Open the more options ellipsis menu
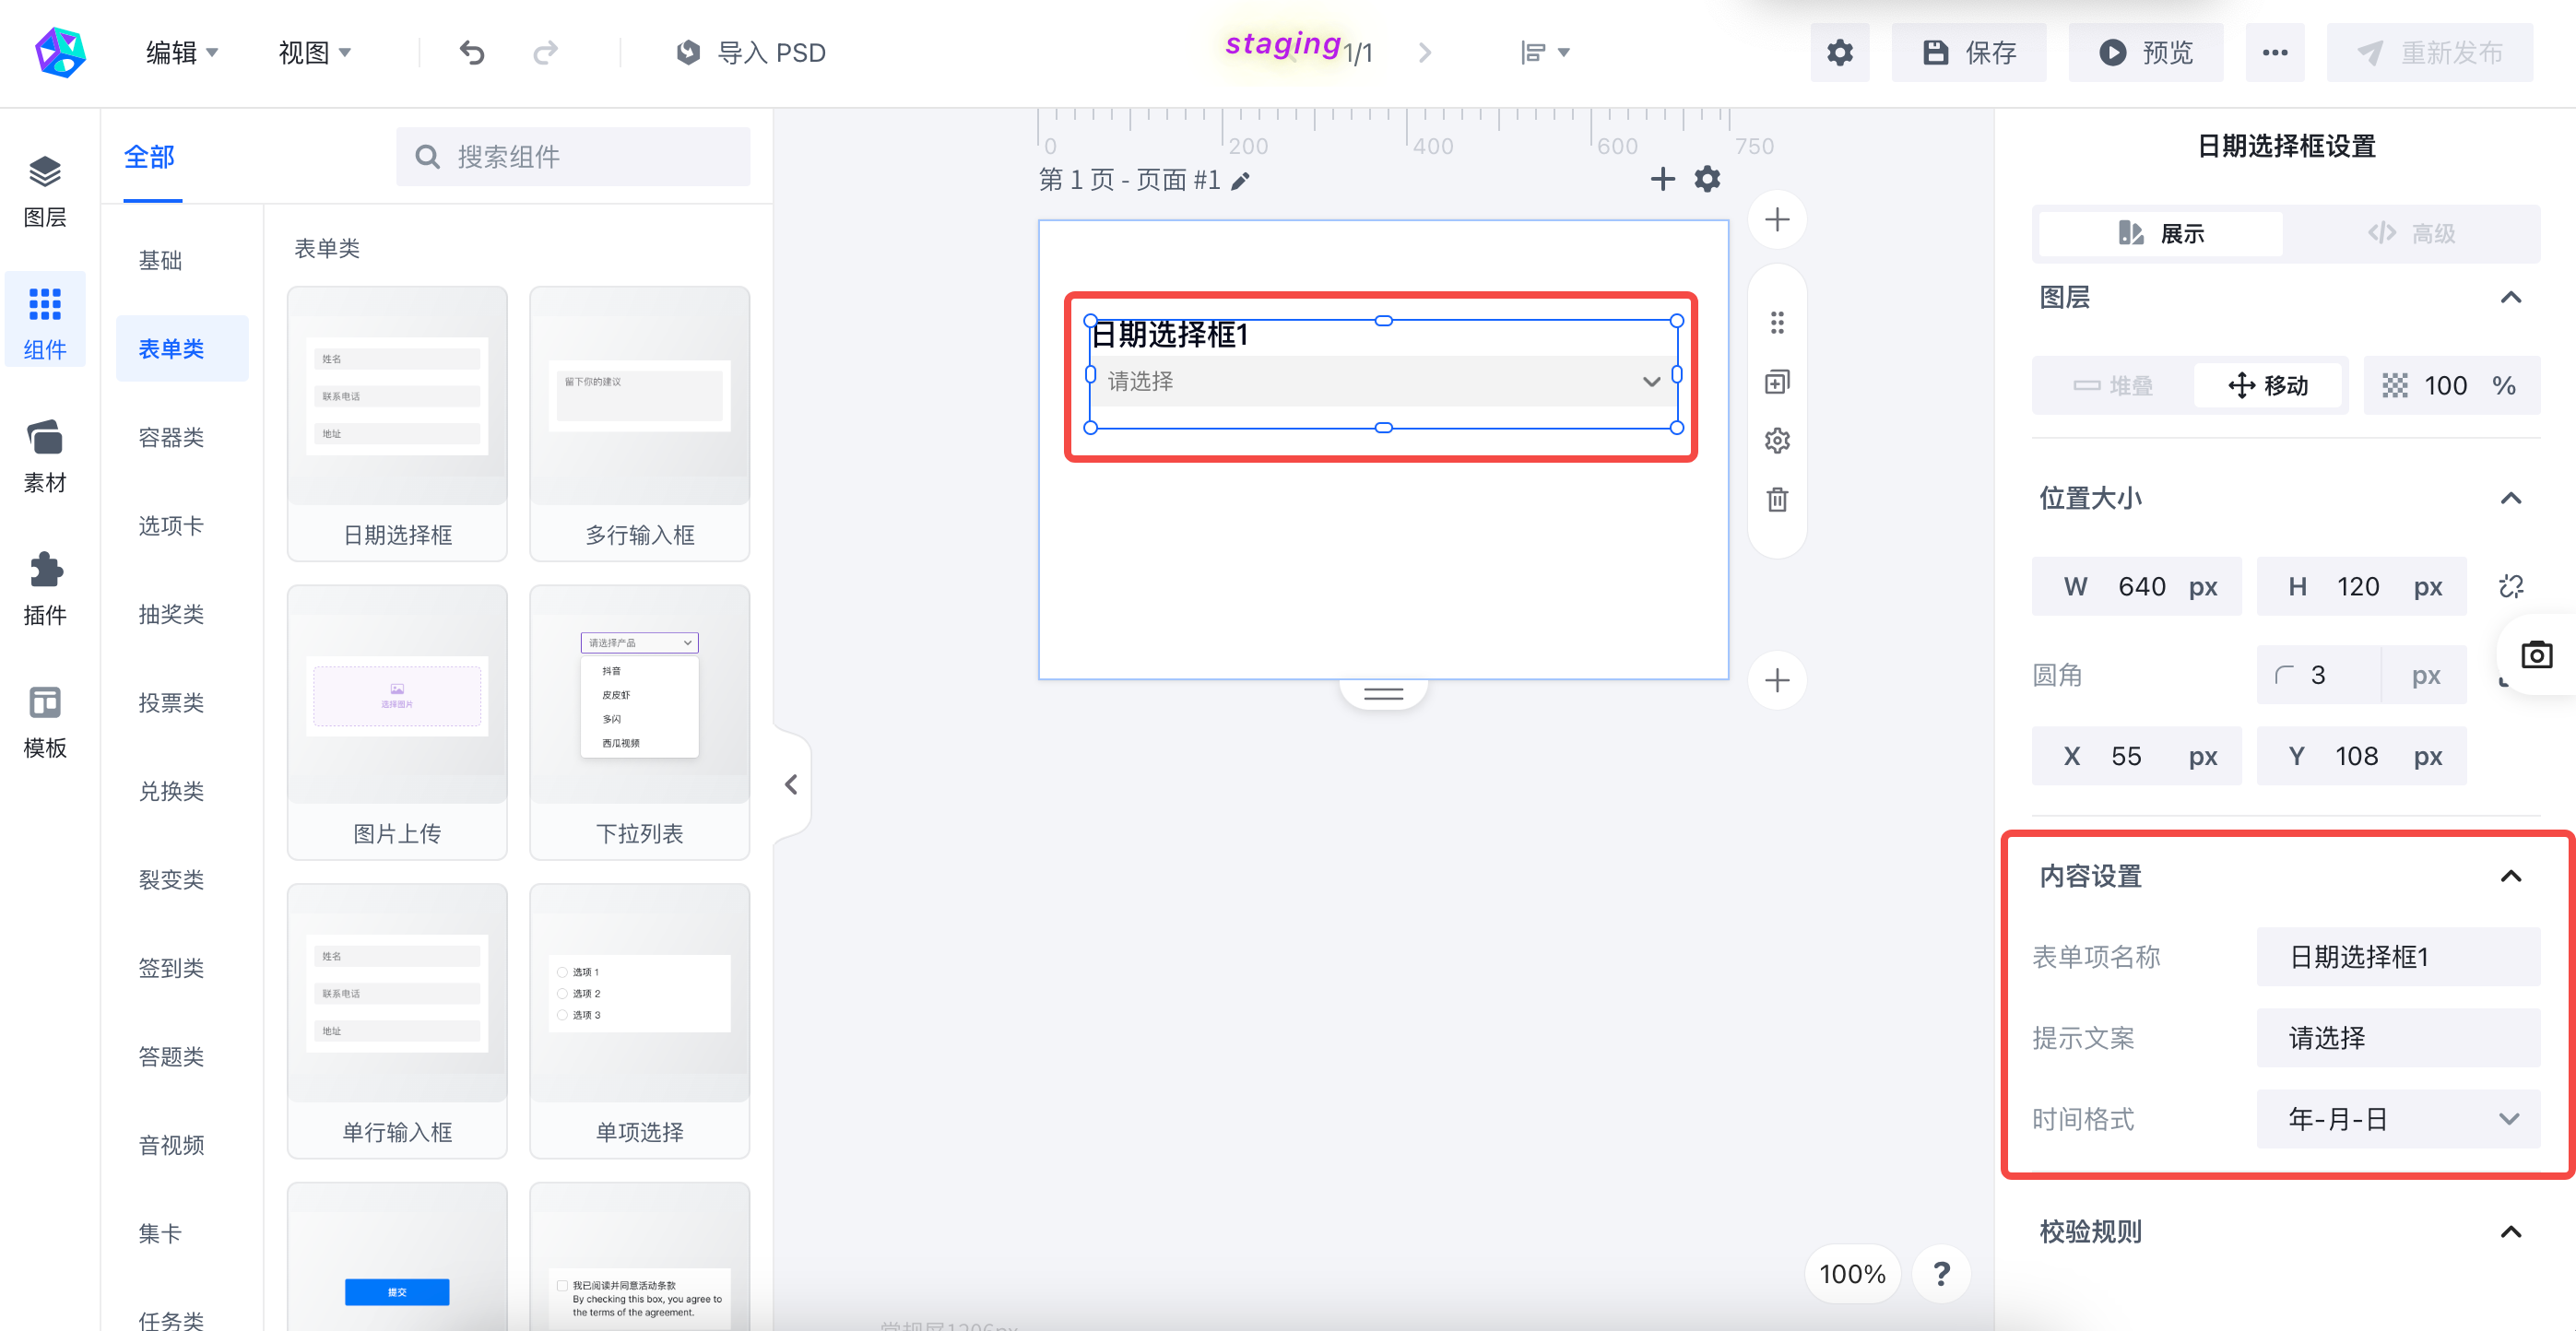2576x1331 pixels. (2275, 52)
